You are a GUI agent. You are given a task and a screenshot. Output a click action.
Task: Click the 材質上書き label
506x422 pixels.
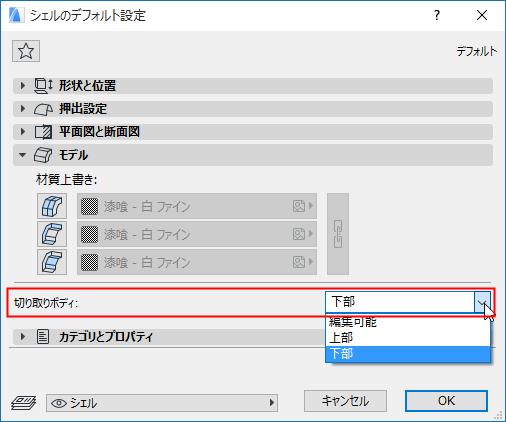[x=66, y=180]
